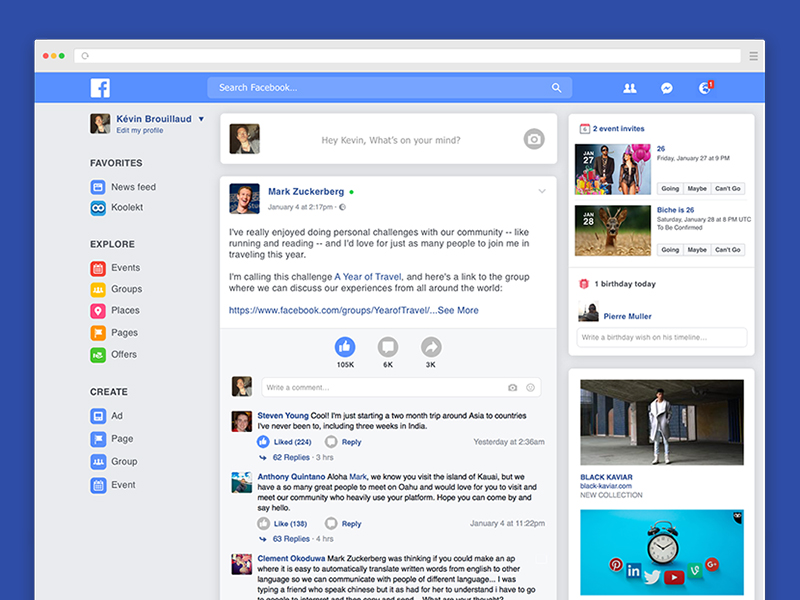Image resolution: width=800 pixels, height=600 pixels.
Task: Click Page icon under Create
Action: [98, 439]
